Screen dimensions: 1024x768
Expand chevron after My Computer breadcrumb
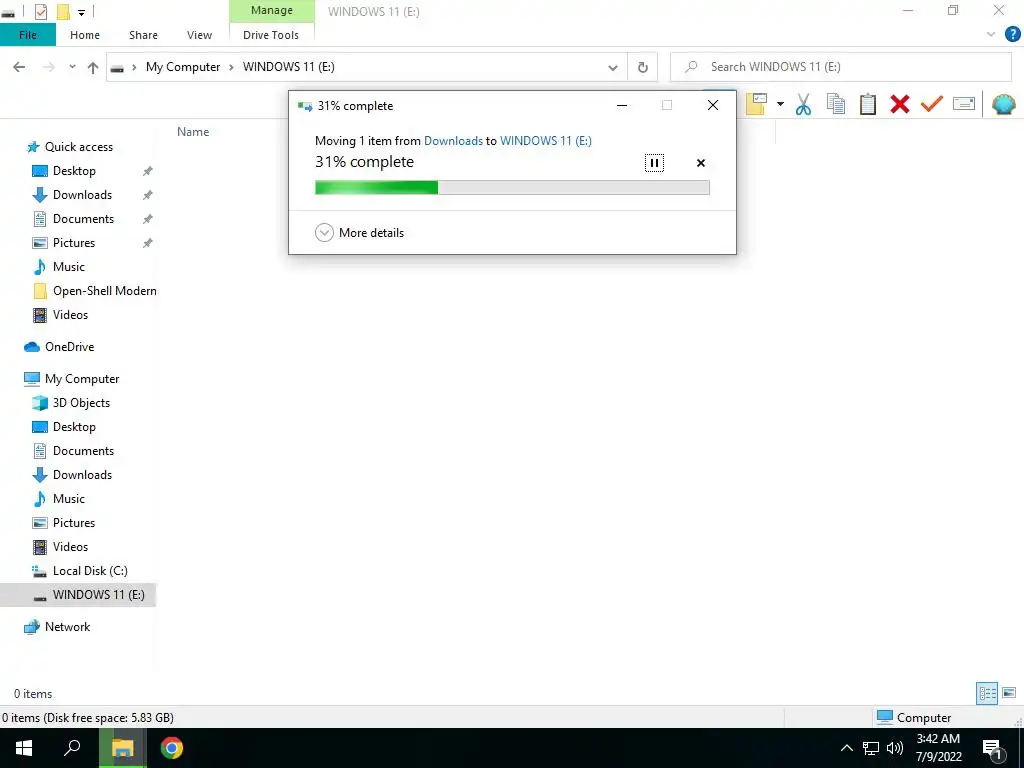pyautogui.click(x=231, y=67)
